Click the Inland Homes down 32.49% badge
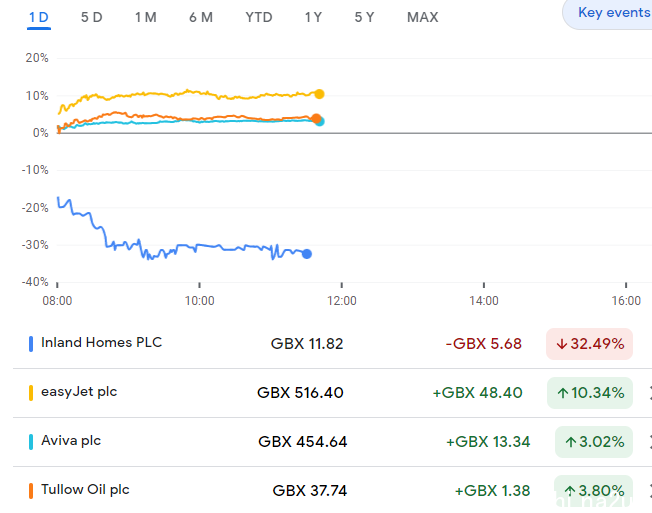This screenshot has height=513, width=652. tap(589, 344)
